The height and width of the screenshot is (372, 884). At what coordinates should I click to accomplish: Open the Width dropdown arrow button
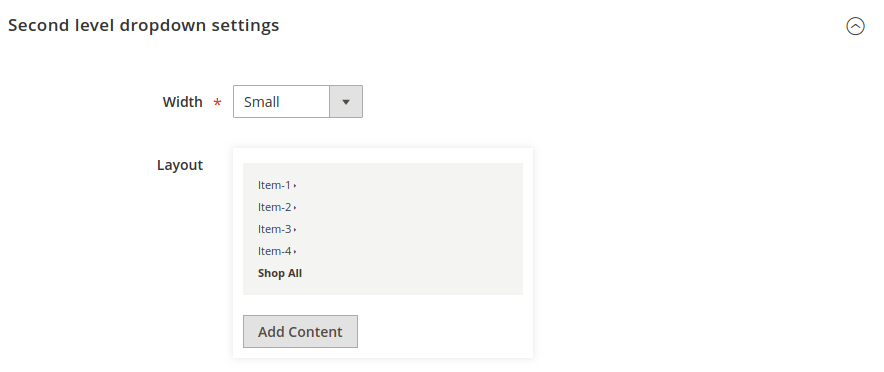tap(346, 102)
